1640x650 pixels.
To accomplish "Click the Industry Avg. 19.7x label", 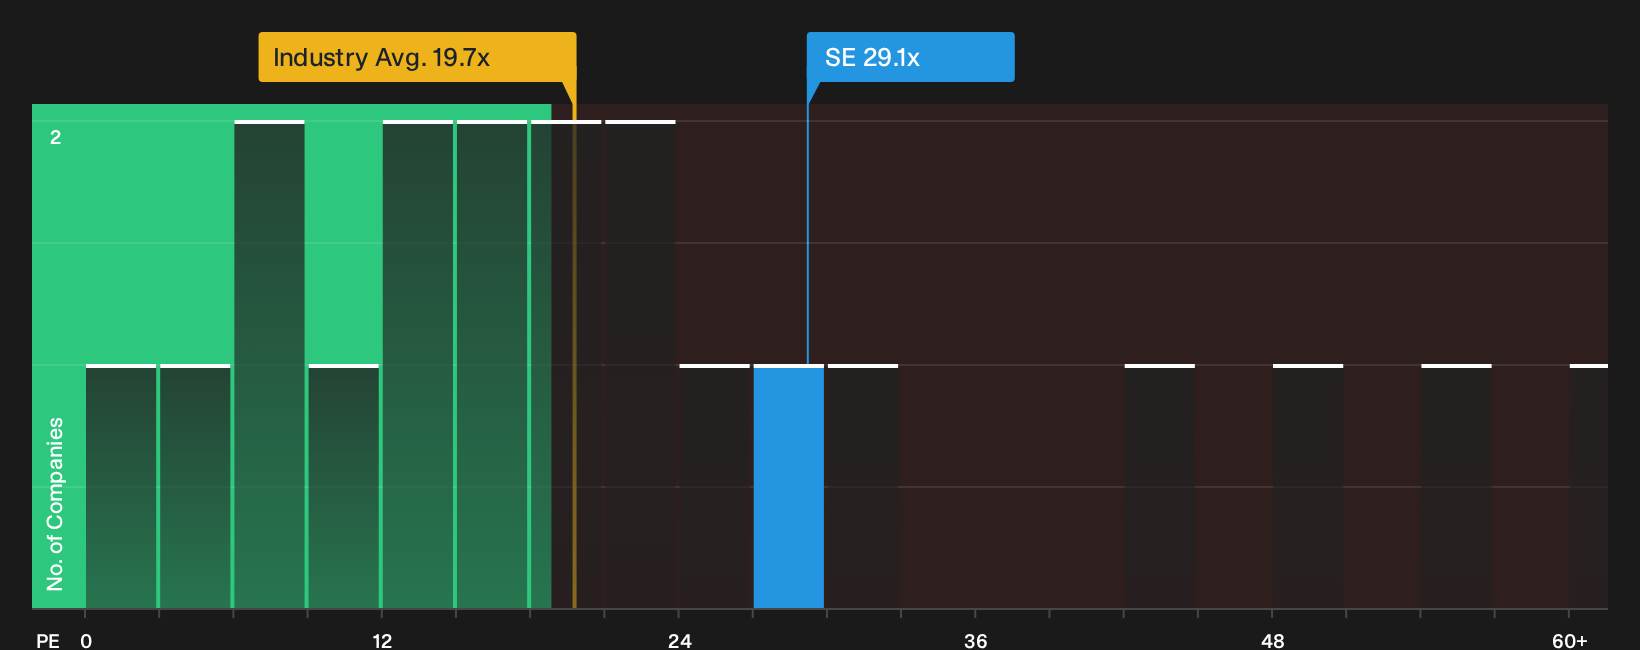I will click(x=417, y=57).
